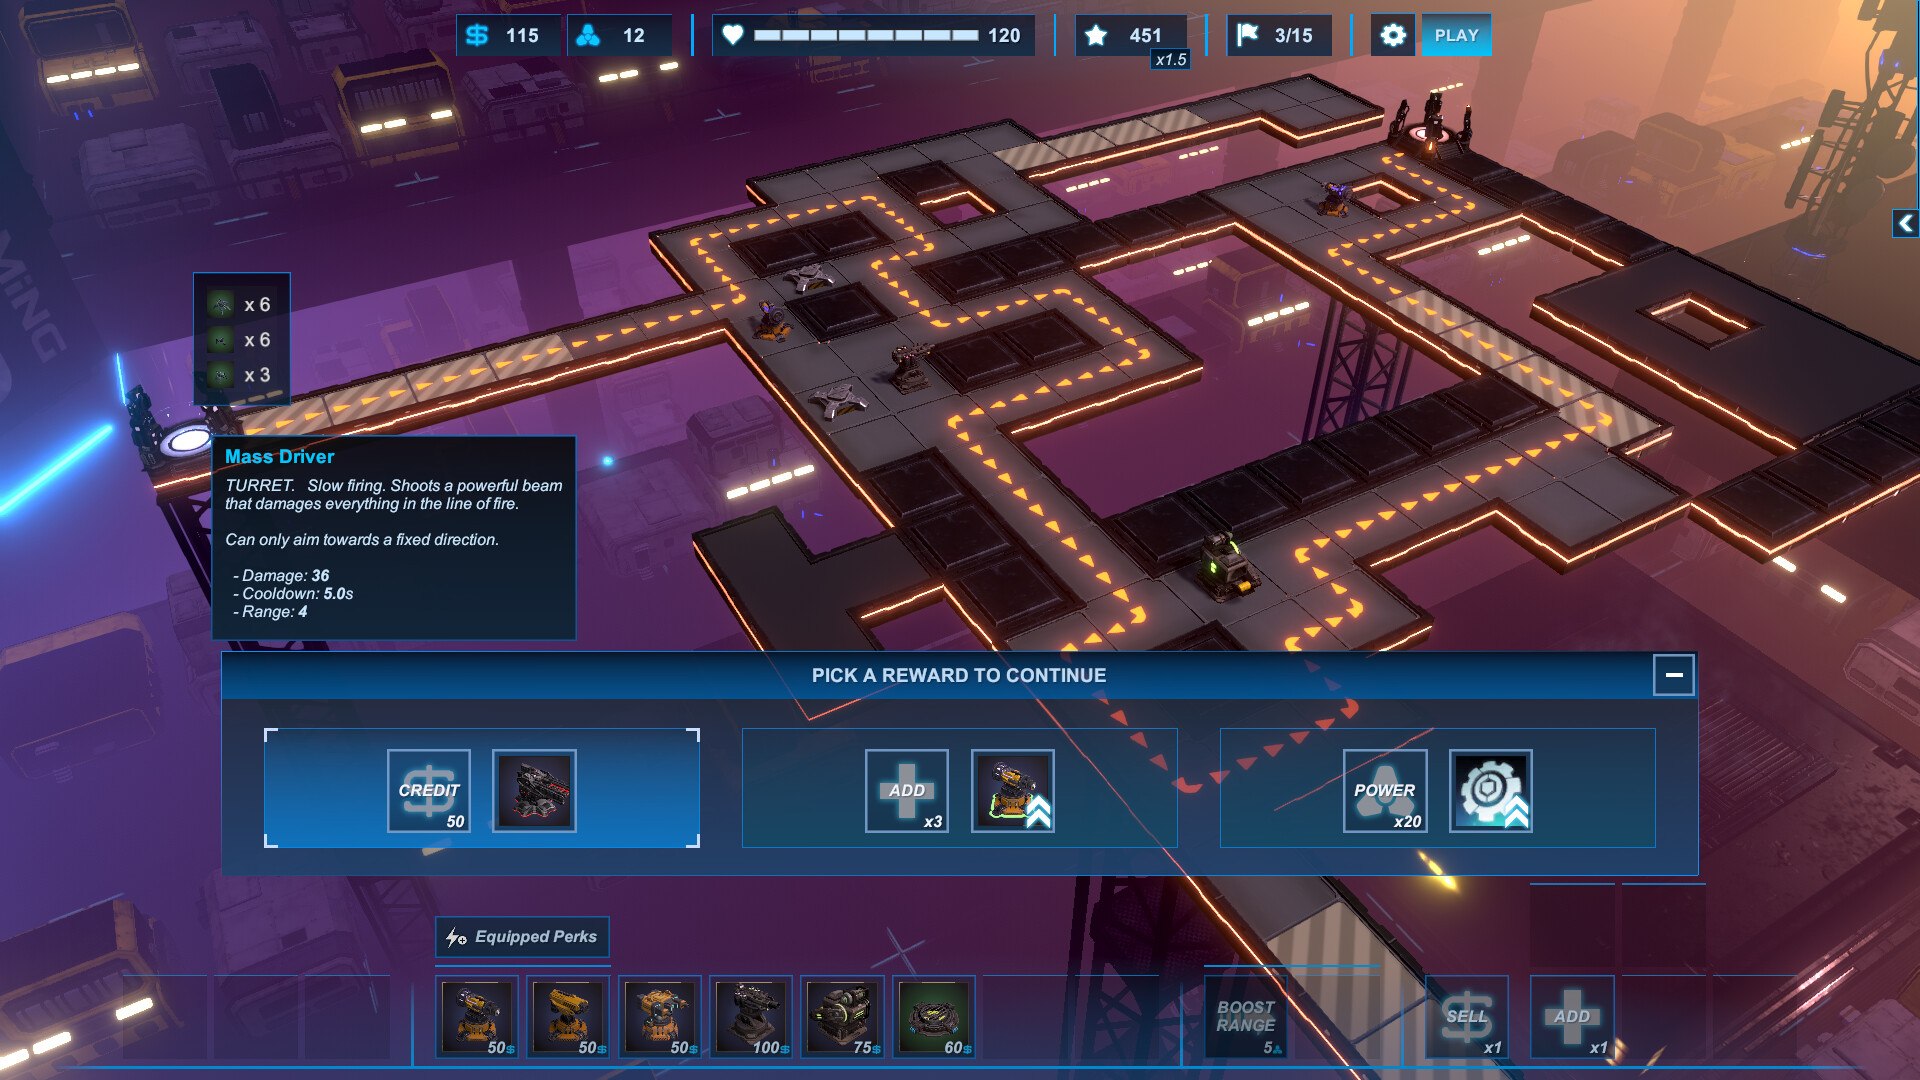Click the settings gear icon top-right
The width and height of the screenshot is (1920, 1080).
click(1393, 34)
